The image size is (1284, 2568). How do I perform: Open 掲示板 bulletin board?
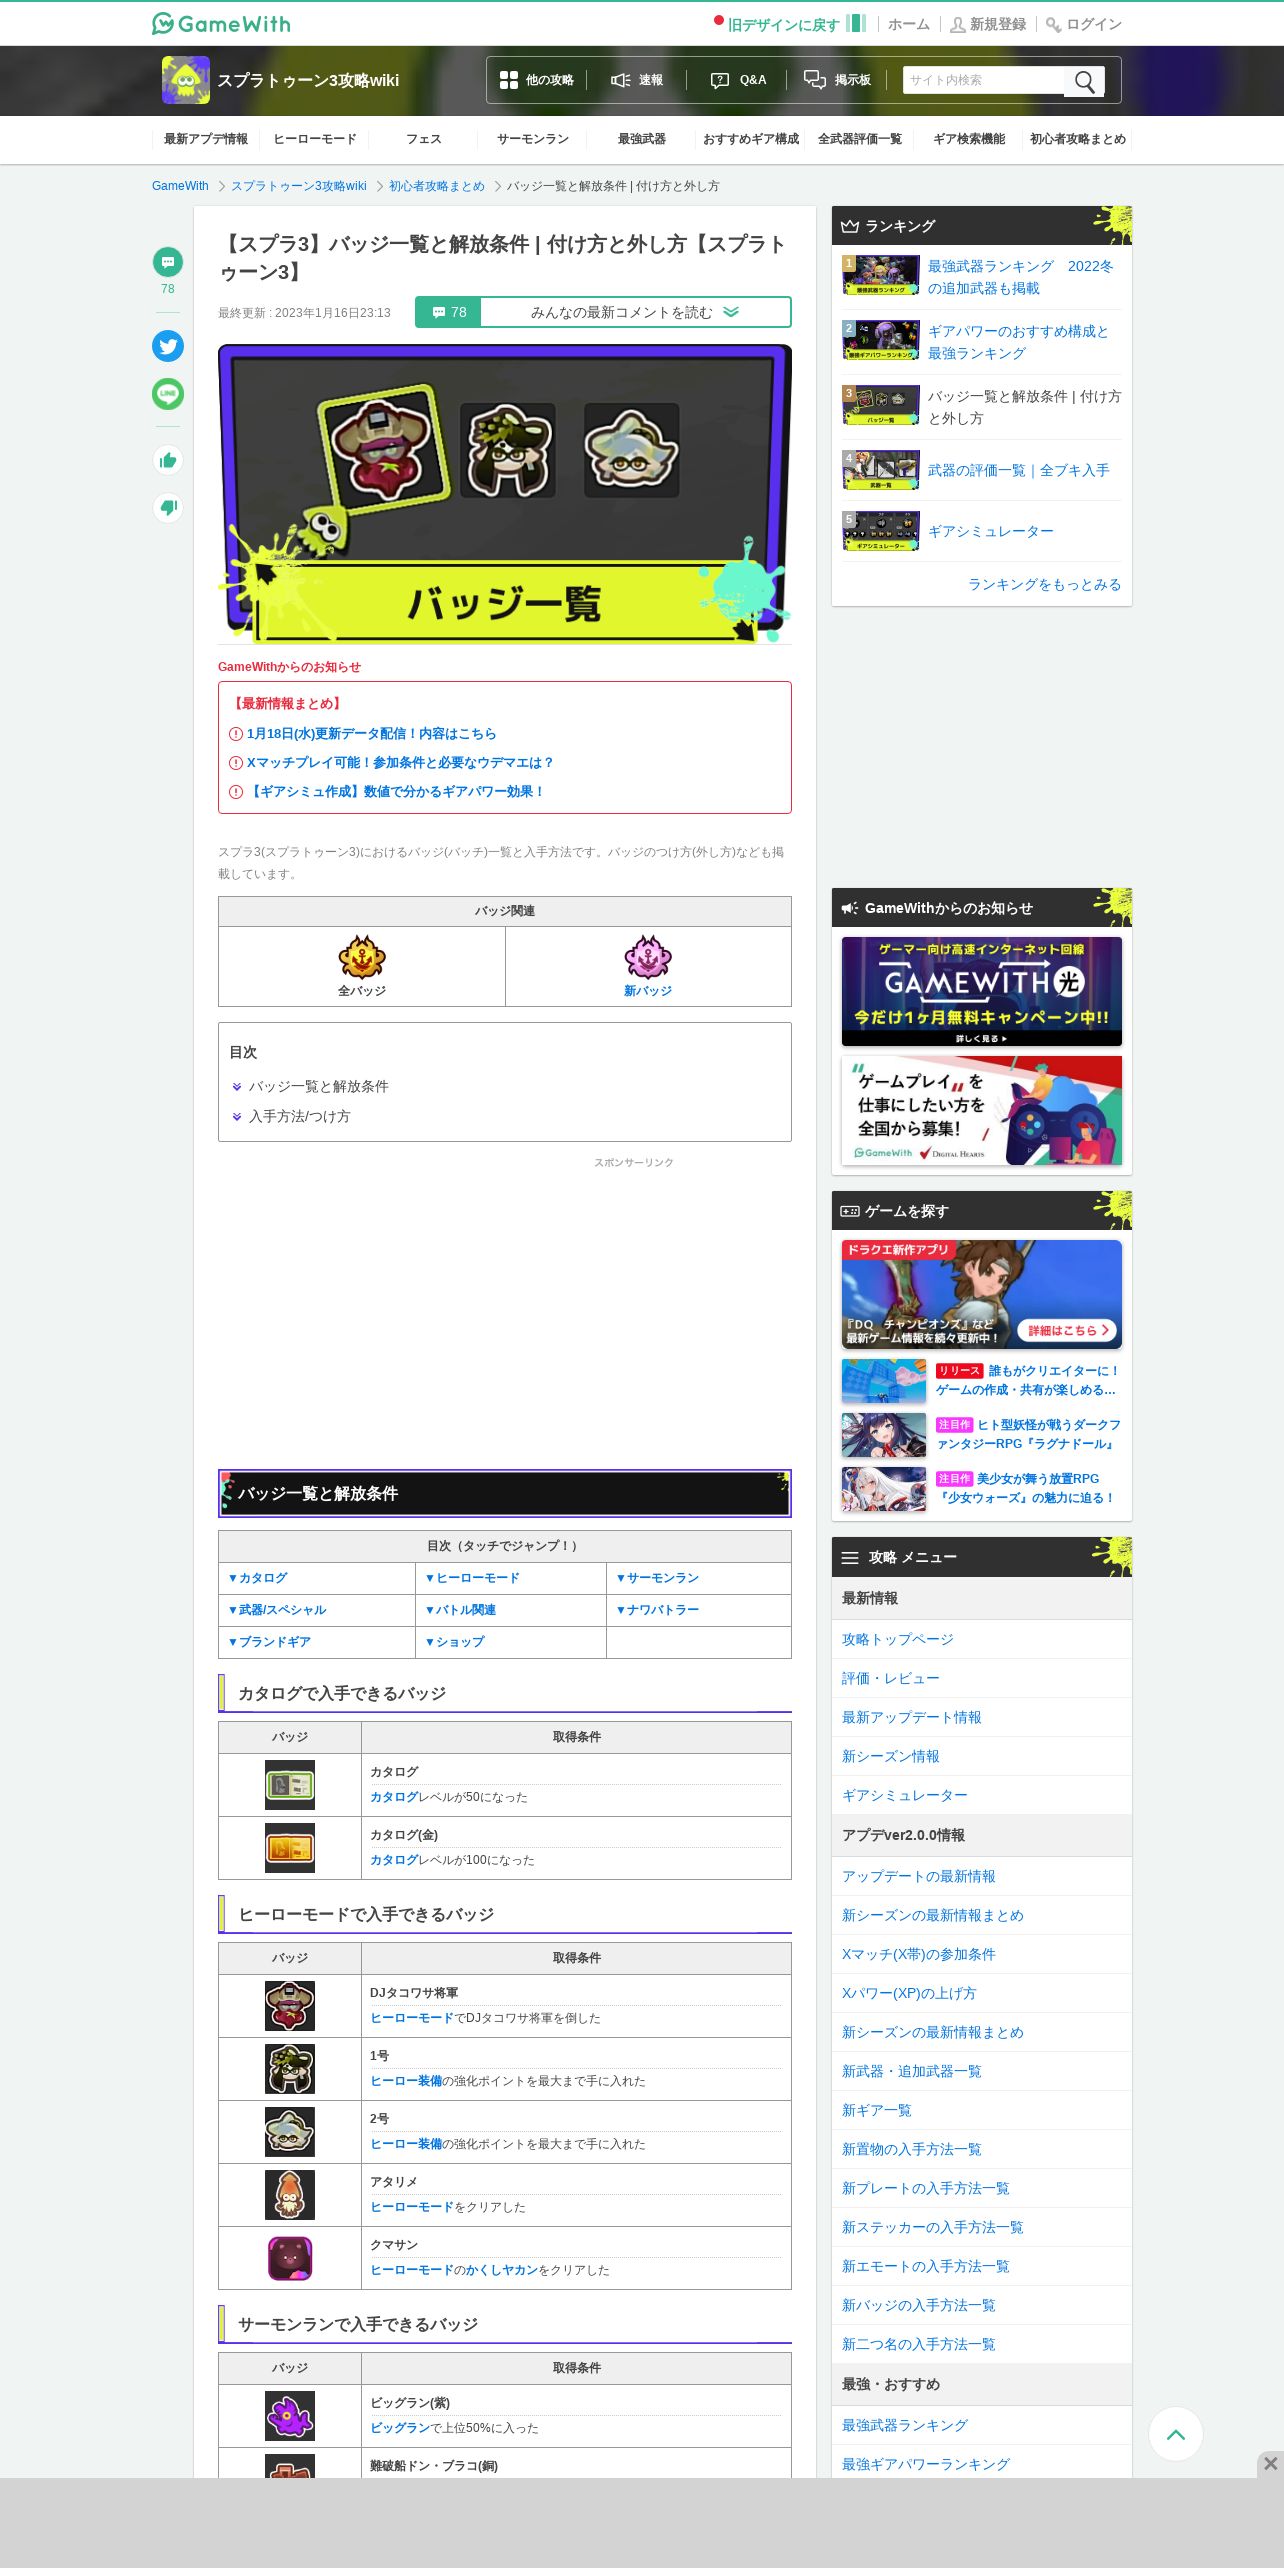pos(838,80)
